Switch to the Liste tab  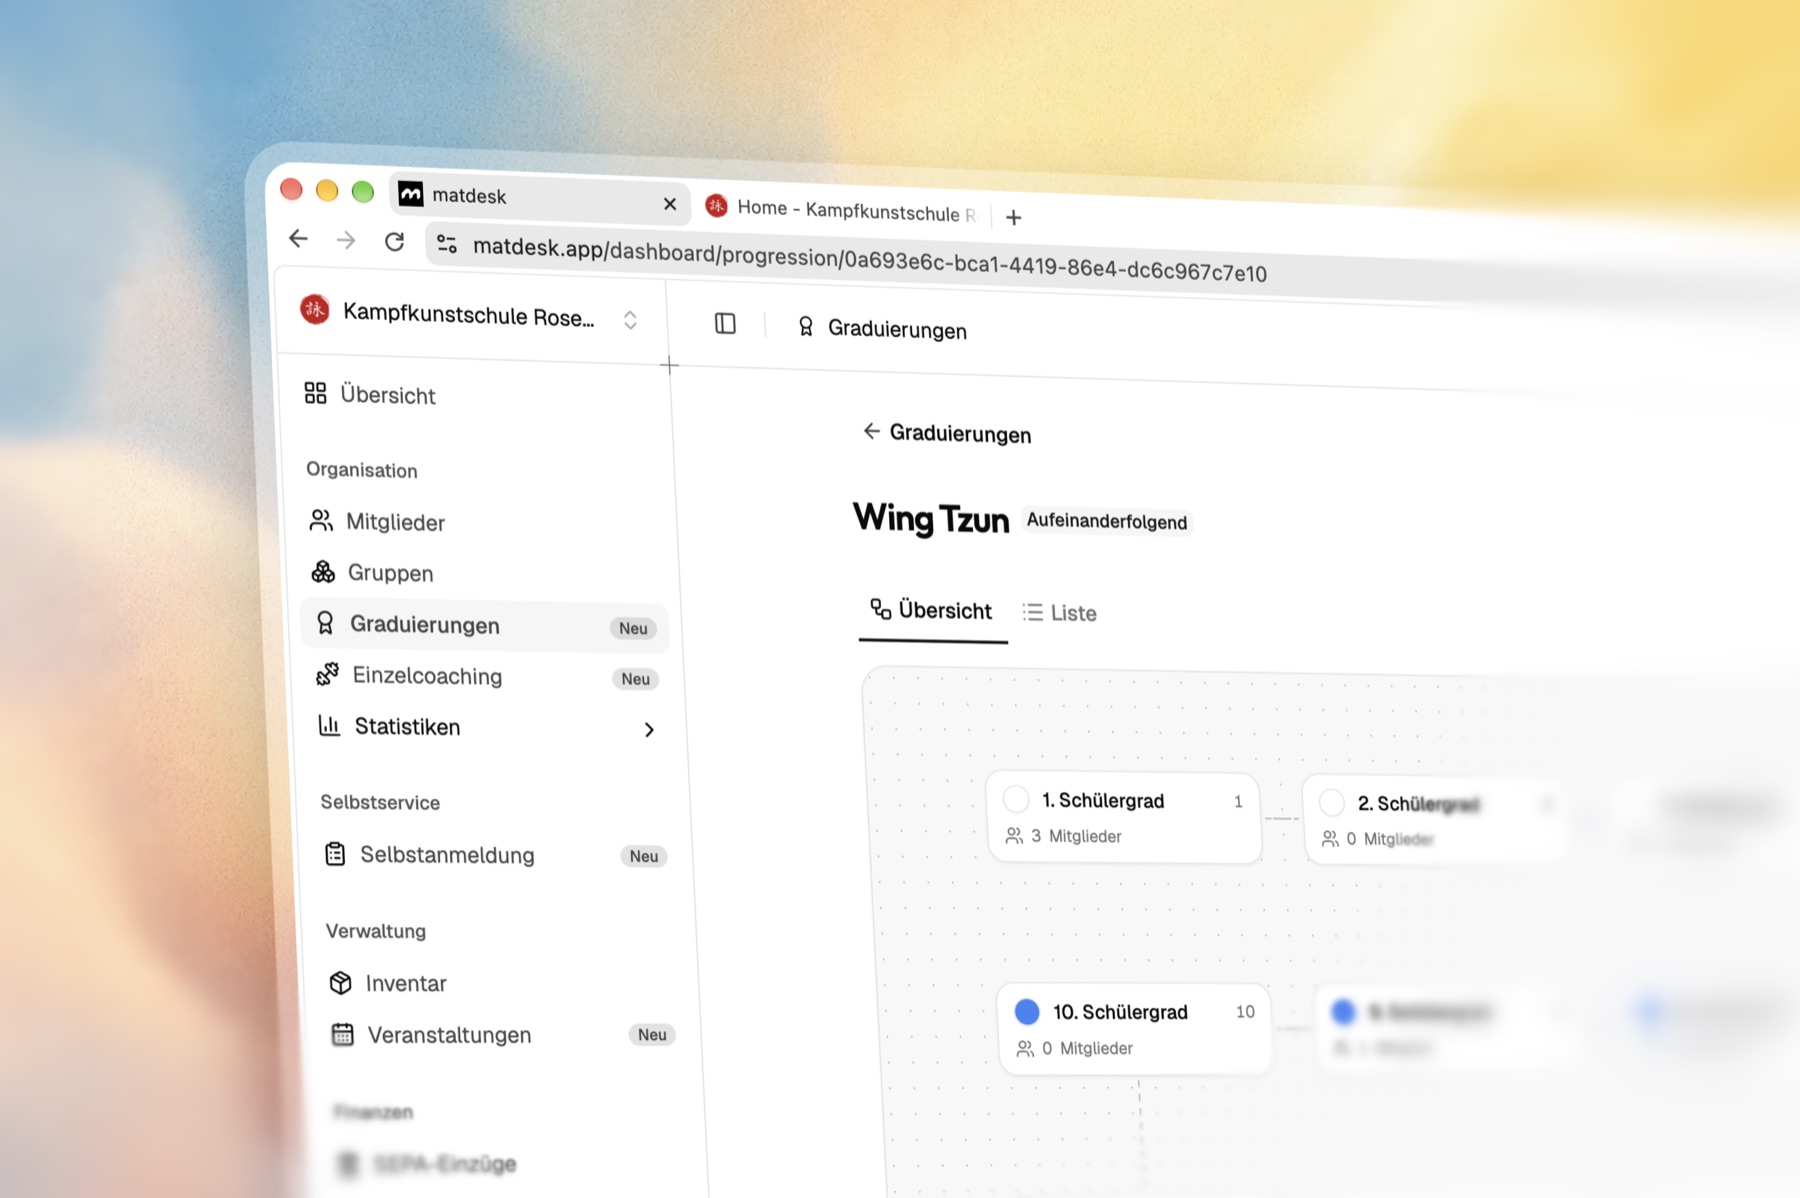(x=1059, y=613)
